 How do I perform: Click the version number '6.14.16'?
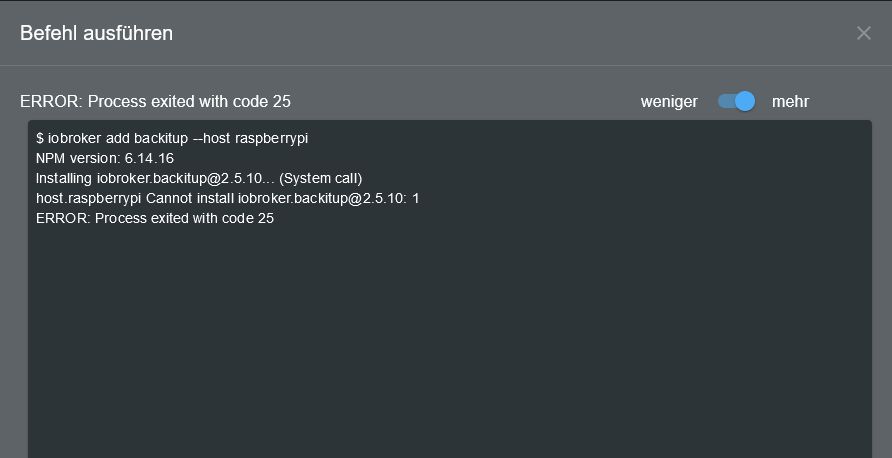tap(149, 158)
